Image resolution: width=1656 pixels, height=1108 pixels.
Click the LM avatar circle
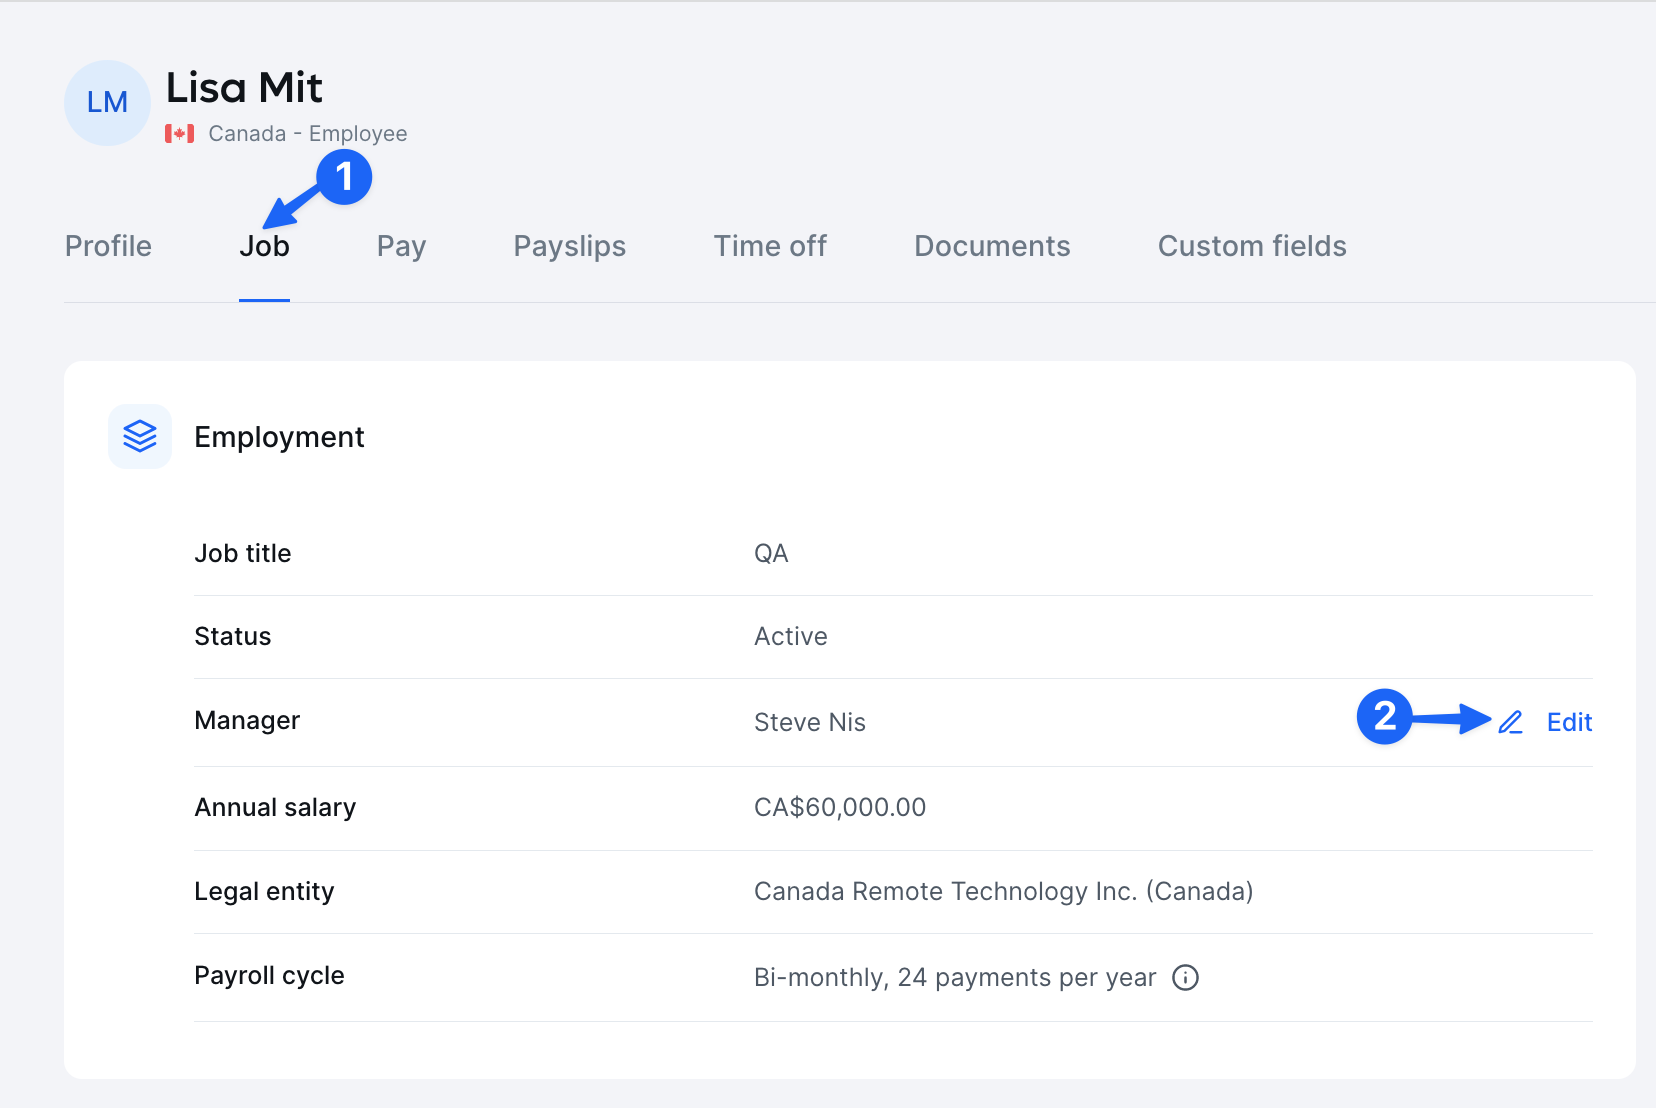(106, 102)
